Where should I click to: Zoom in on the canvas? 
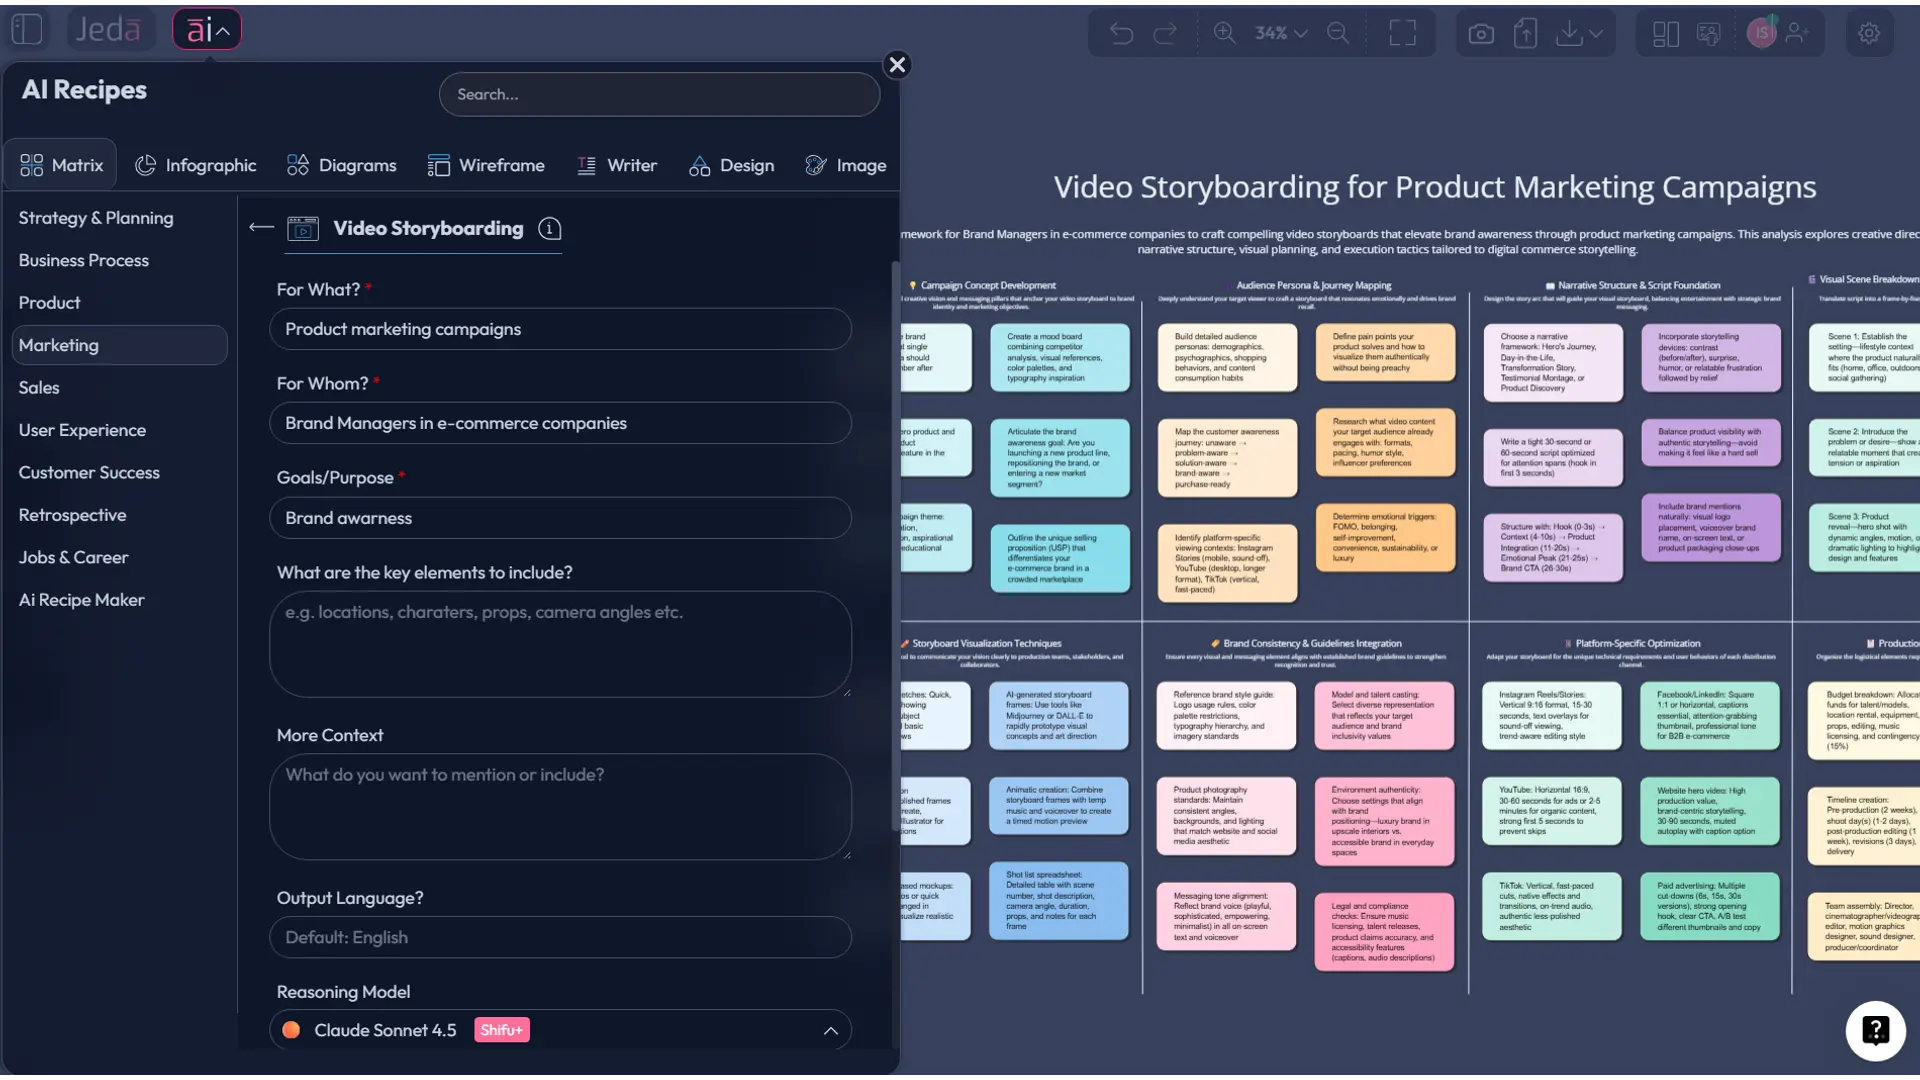[x=1224, y=33]
